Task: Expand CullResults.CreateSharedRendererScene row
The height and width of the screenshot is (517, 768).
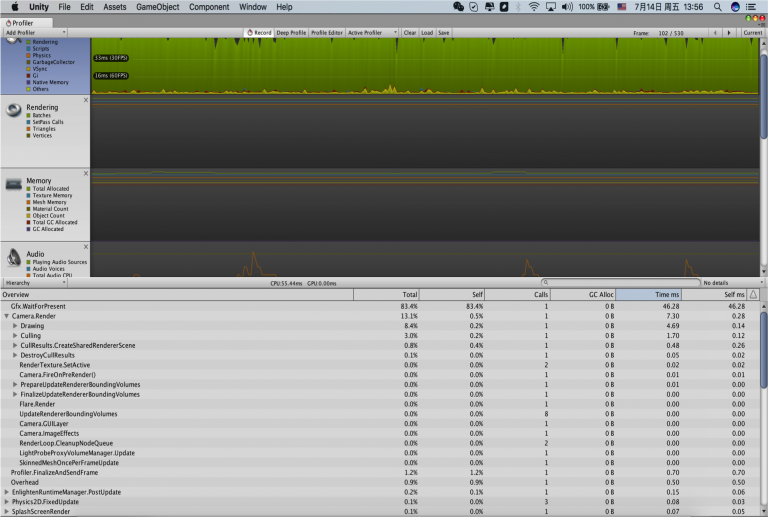Action: coord(15,346)
